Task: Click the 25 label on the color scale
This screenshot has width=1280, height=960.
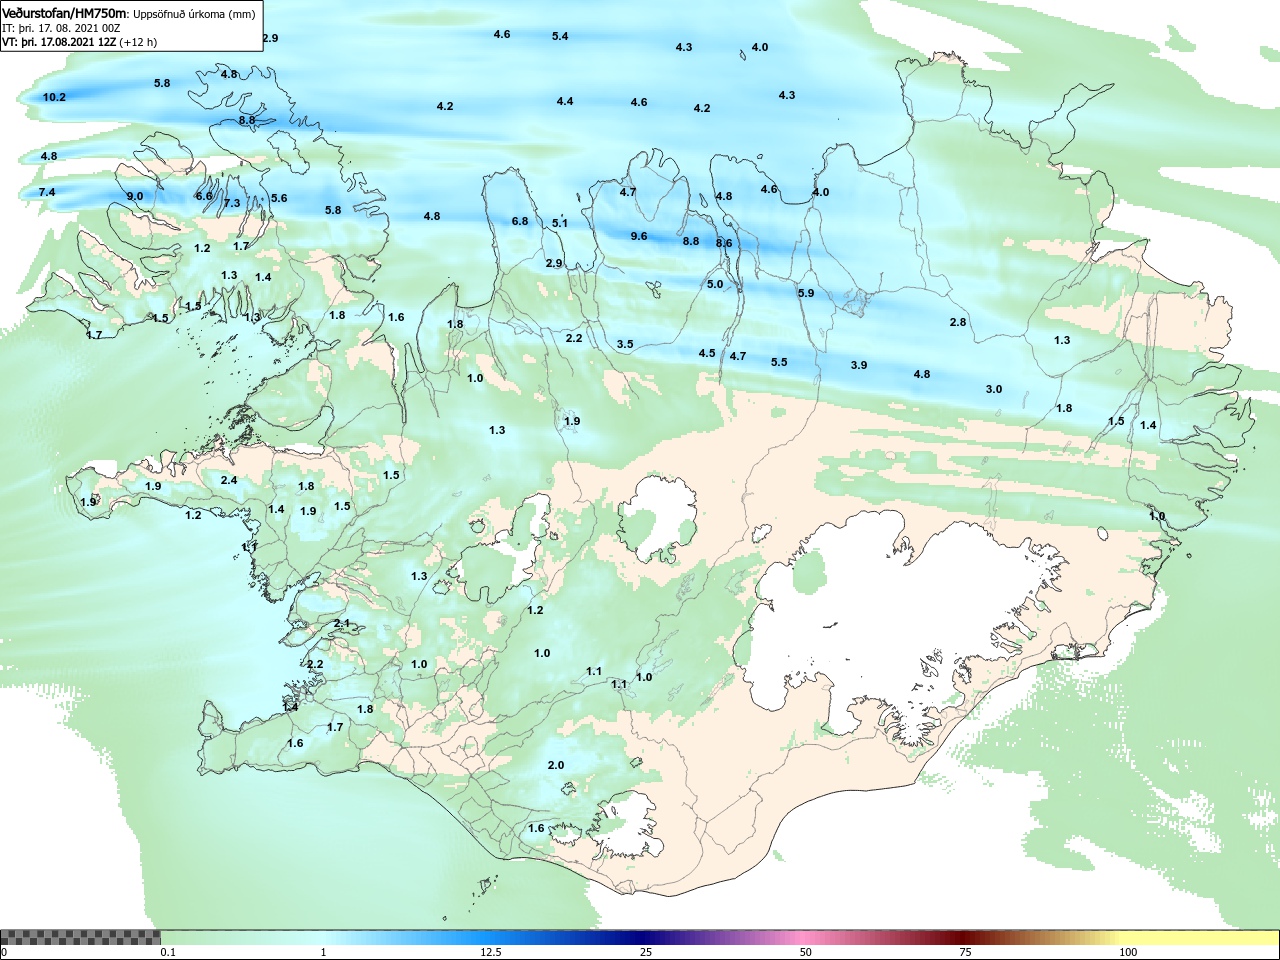Action: point(647,952)
